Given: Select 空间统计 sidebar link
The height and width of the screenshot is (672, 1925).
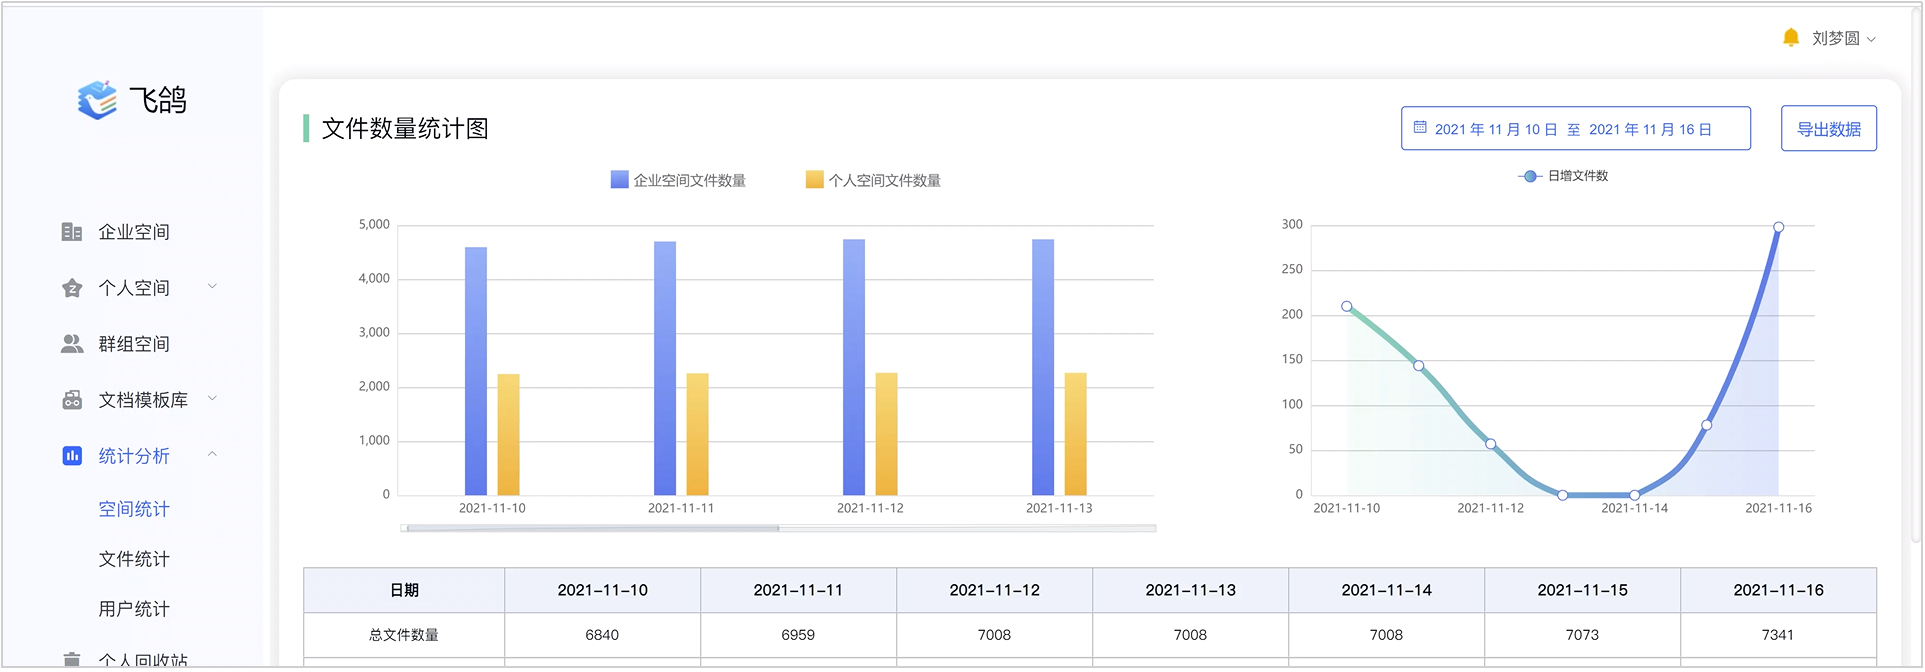Looking at the screenshot, I should tap(134, 509).
